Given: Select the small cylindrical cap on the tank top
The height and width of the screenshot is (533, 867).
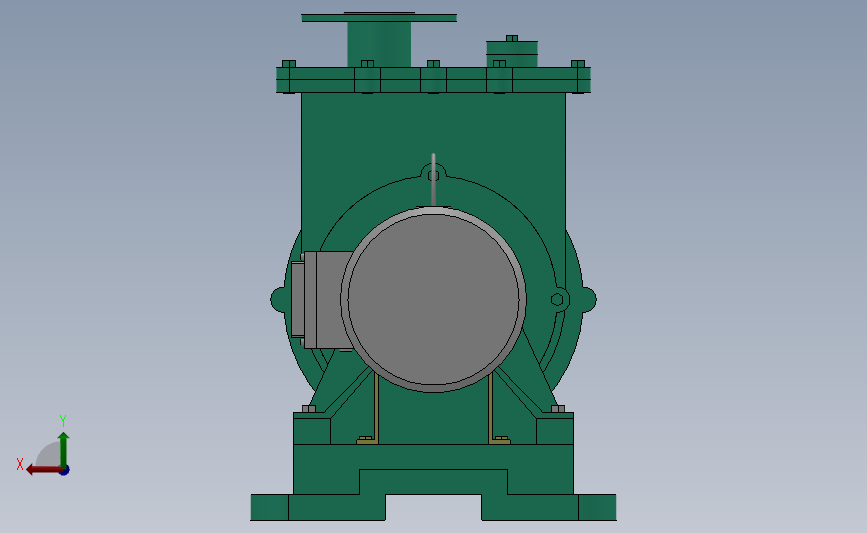Looking at the screenshot, I should 512,54.
